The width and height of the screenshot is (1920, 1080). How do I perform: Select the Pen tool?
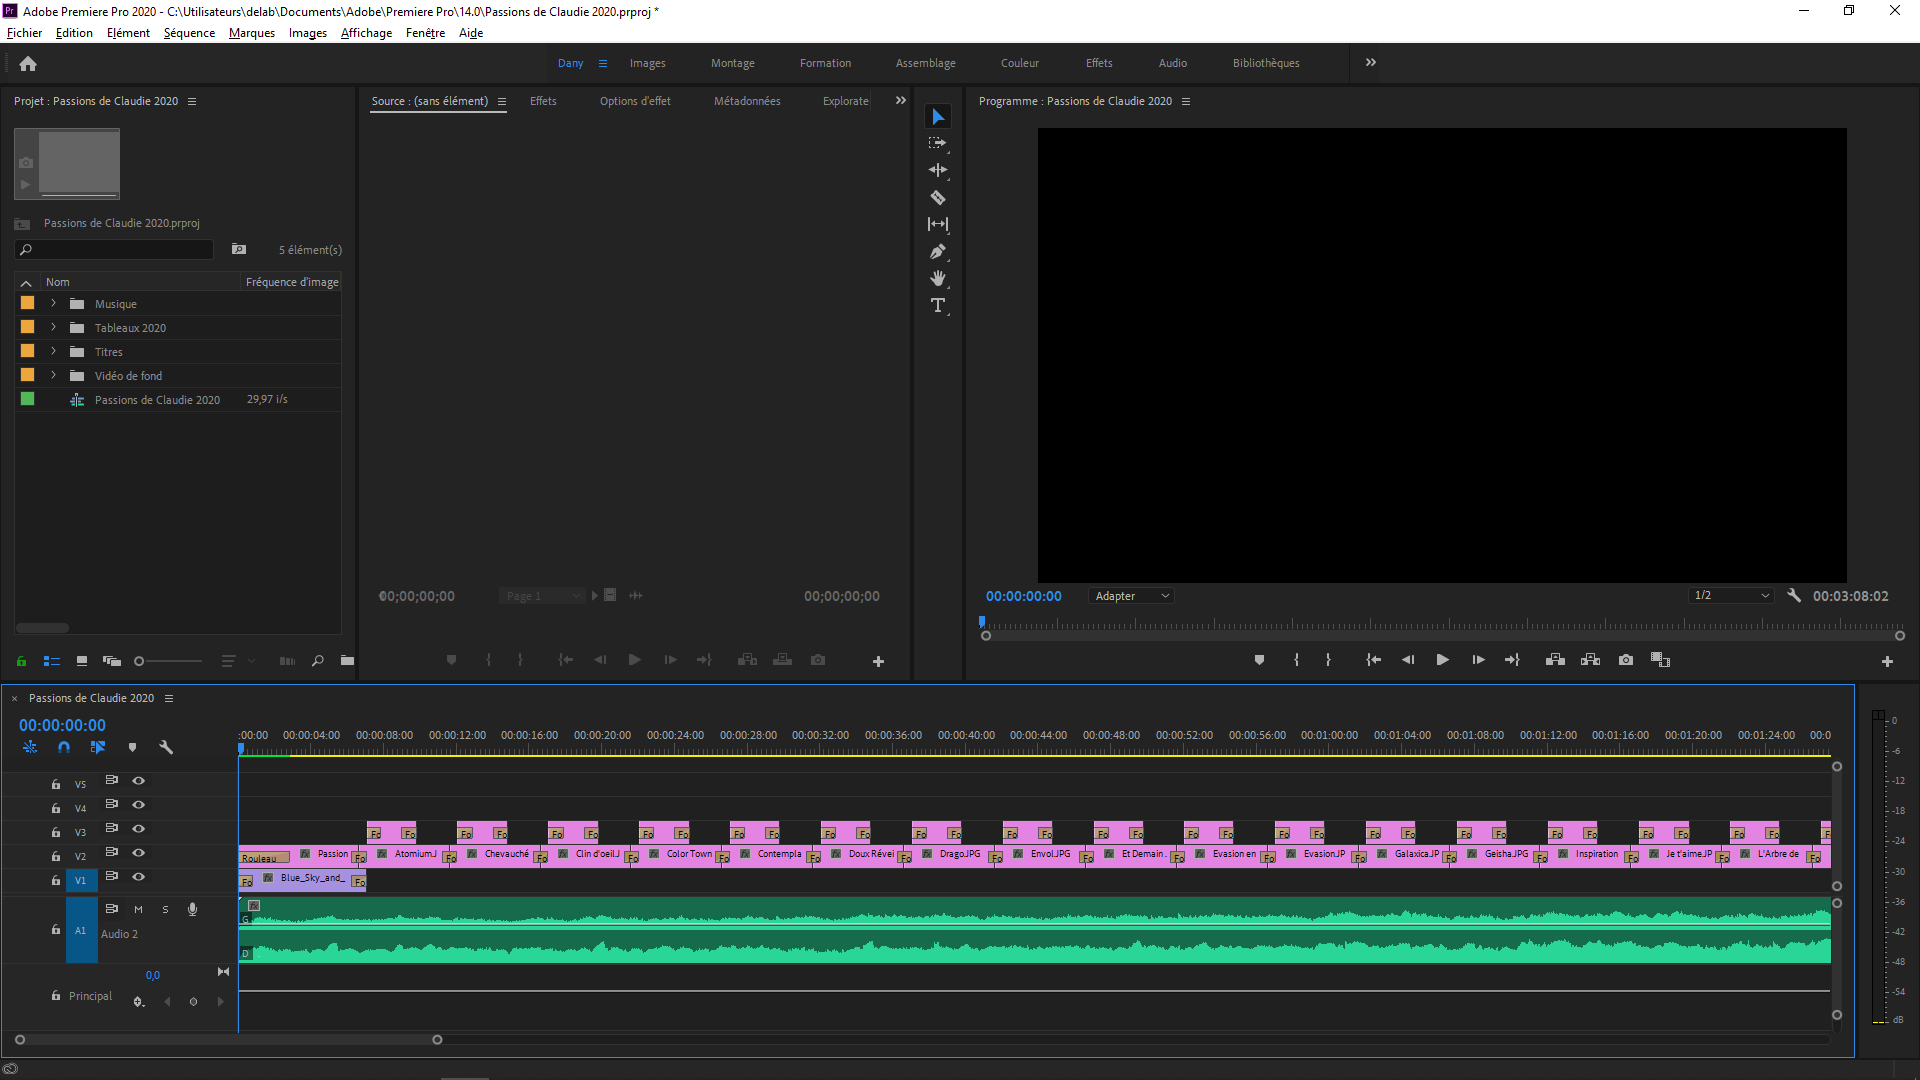tap(938, 252)
